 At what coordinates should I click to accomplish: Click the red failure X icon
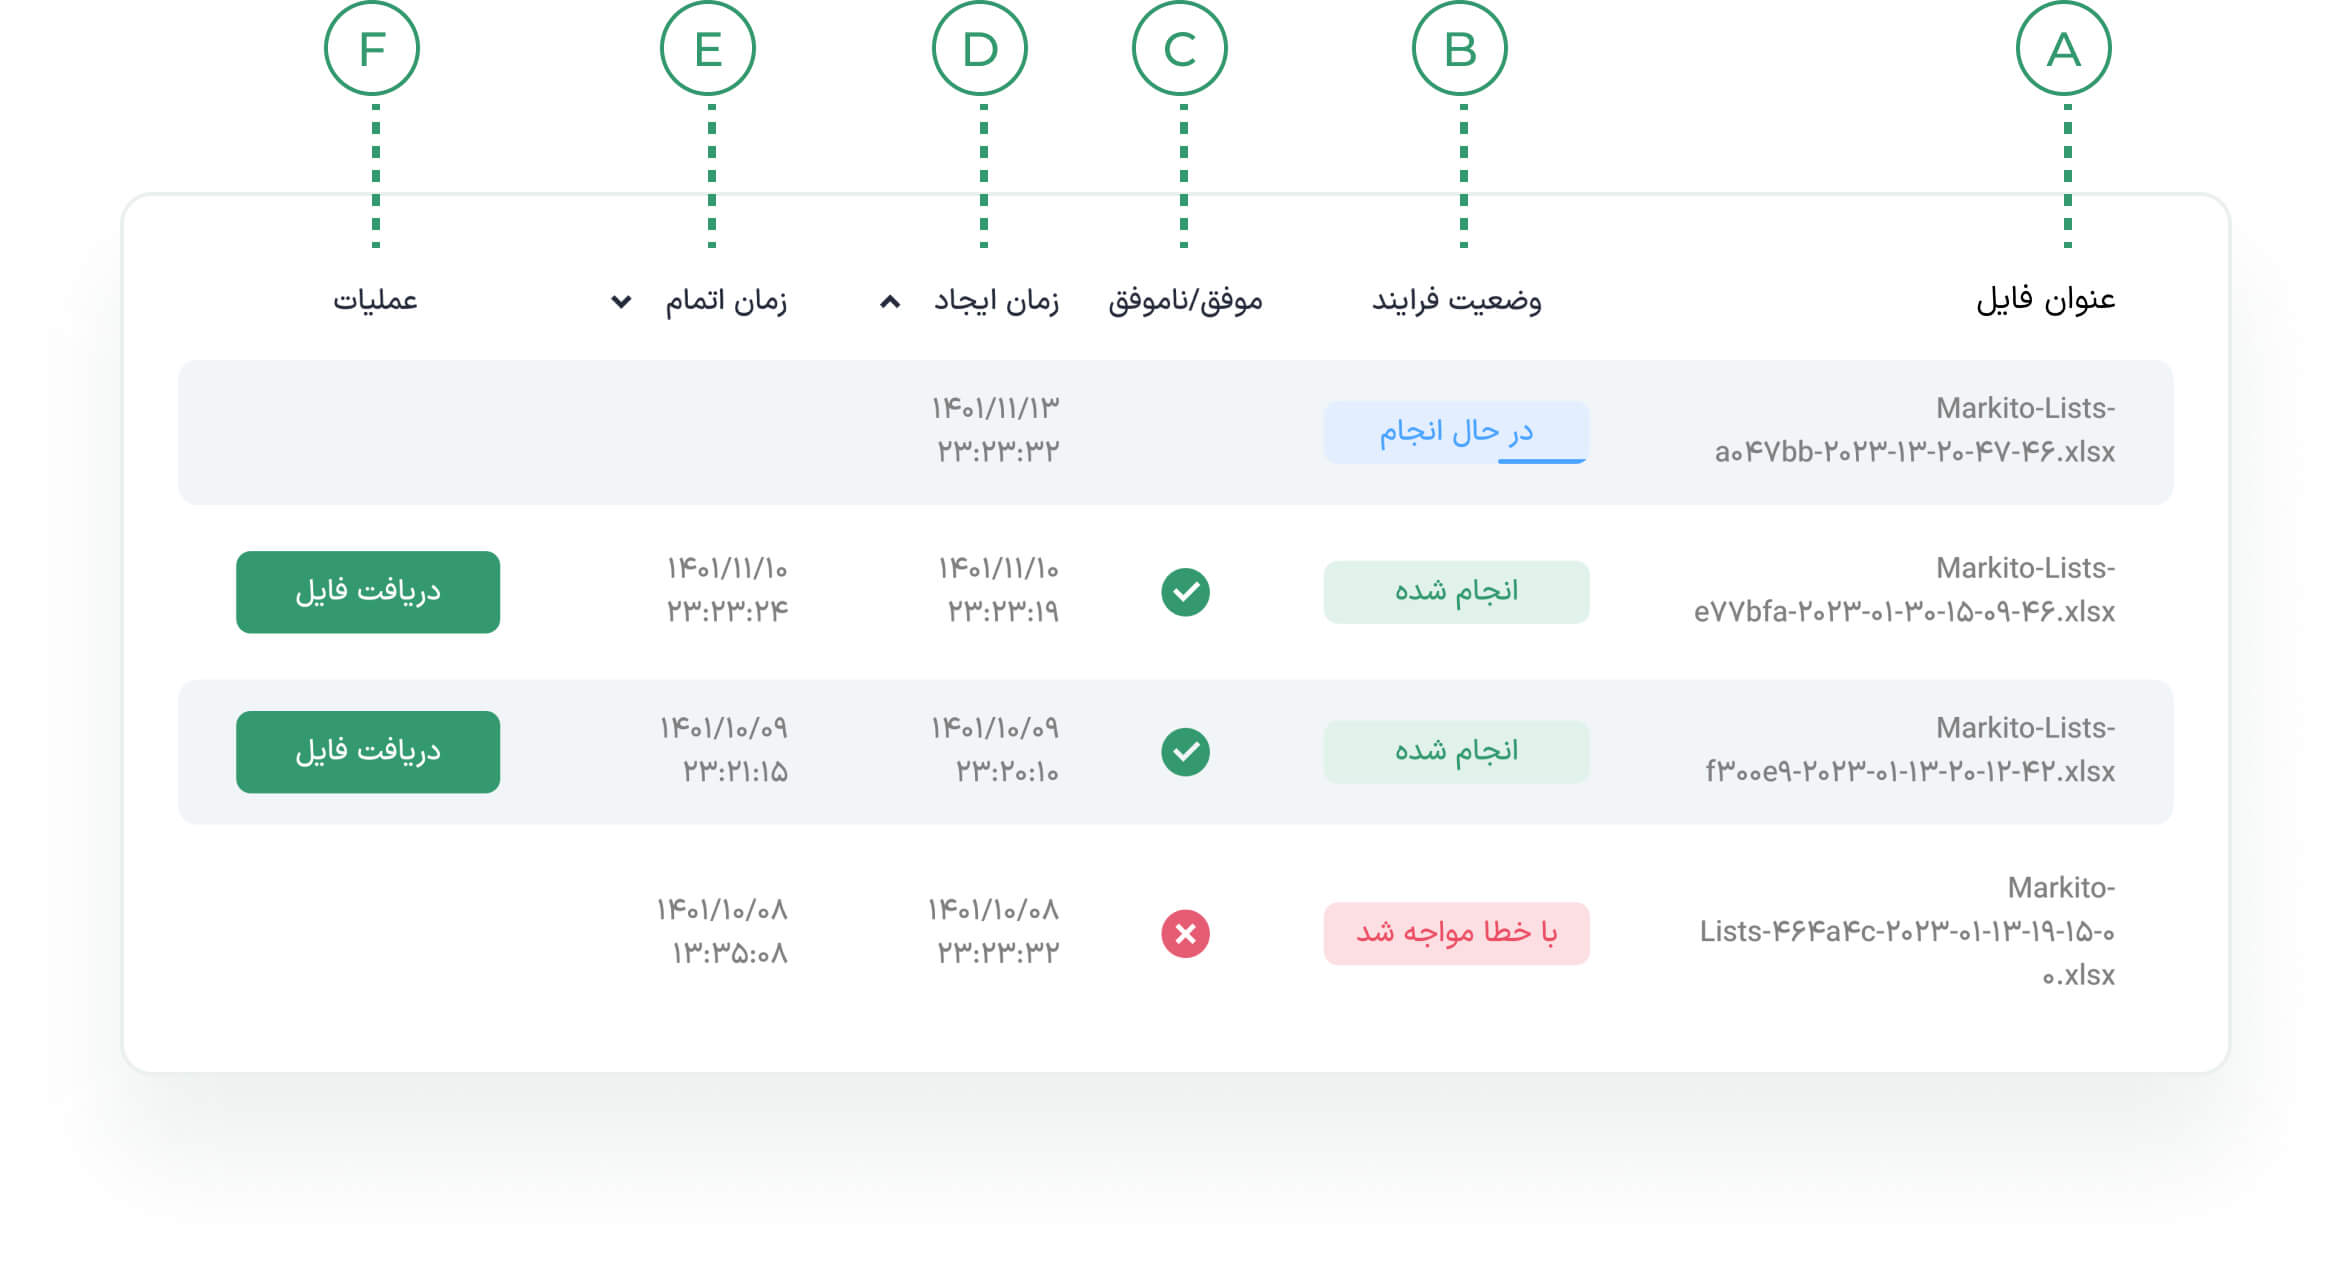[1185, 933]
